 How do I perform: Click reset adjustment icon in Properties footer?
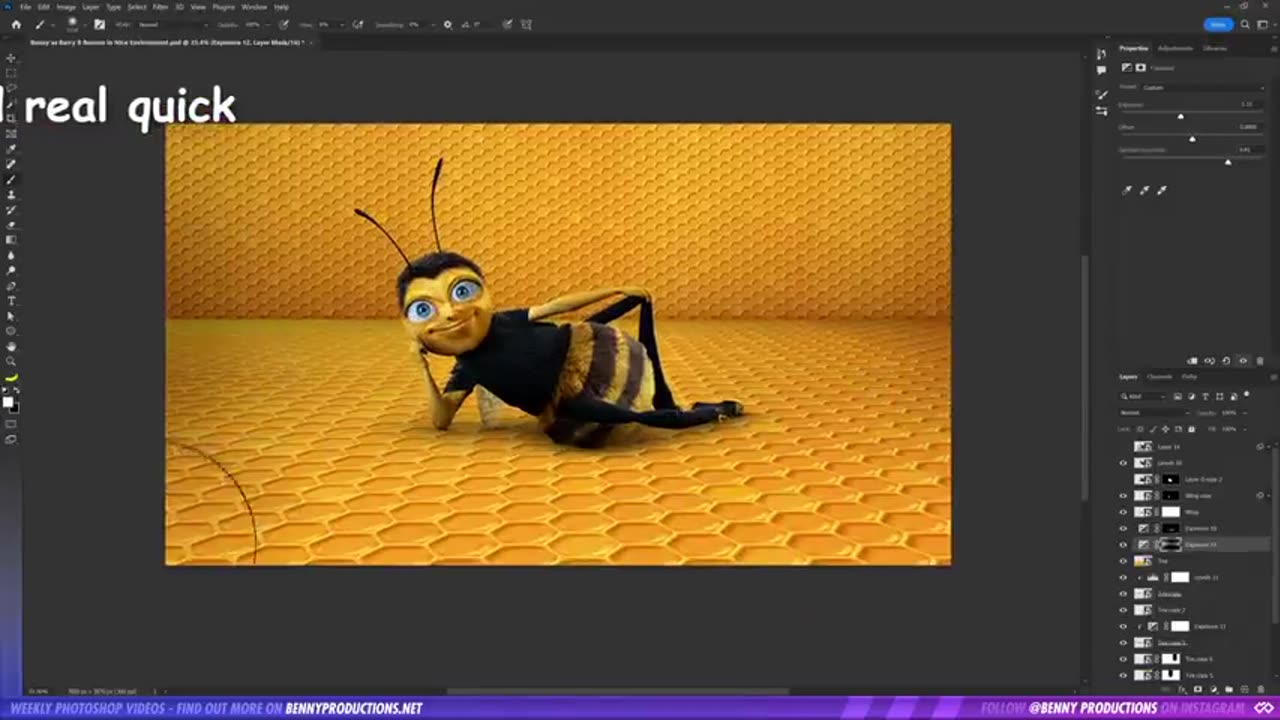pos(1226,361)
